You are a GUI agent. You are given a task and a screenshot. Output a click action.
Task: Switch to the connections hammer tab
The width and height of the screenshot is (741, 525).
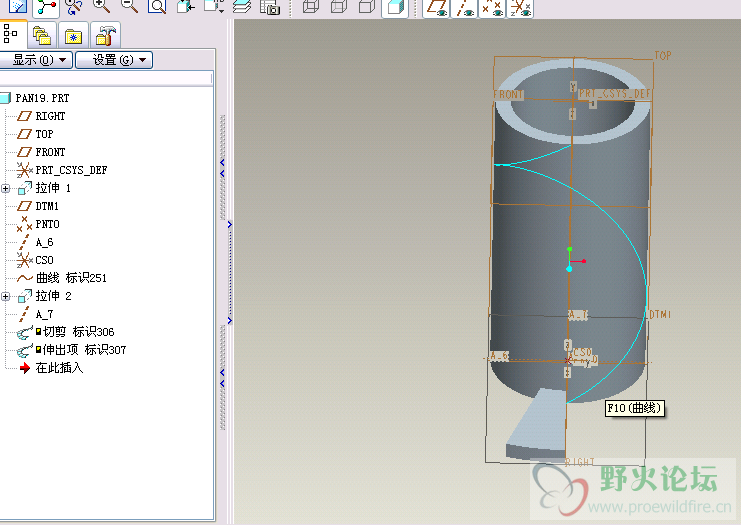coord(105,35)
